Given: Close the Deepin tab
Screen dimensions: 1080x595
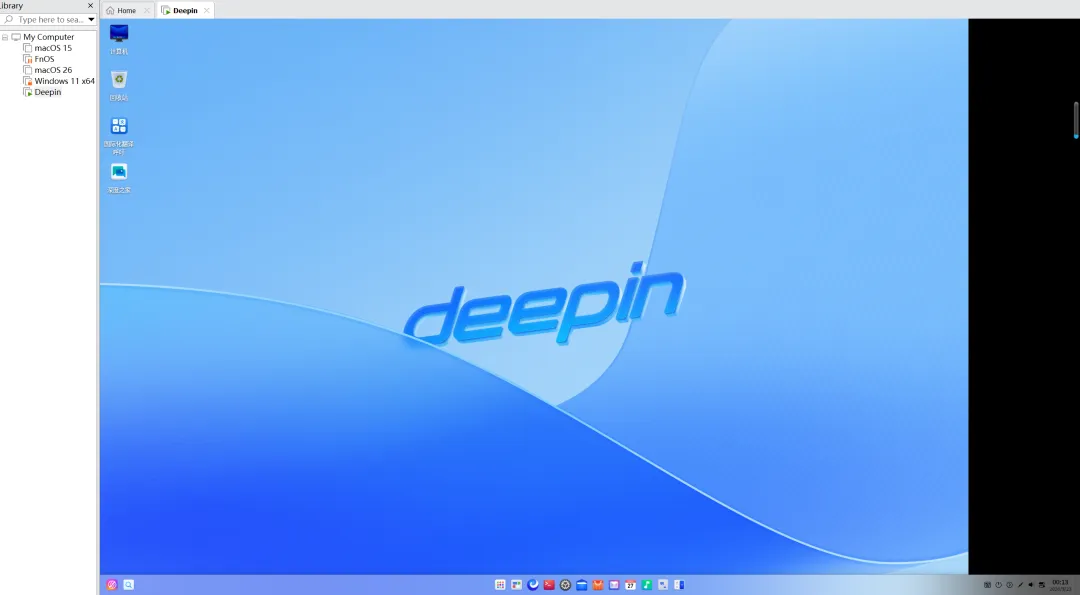Looking at the screenshot, I should pyautogui.click(x=206, y=10).
